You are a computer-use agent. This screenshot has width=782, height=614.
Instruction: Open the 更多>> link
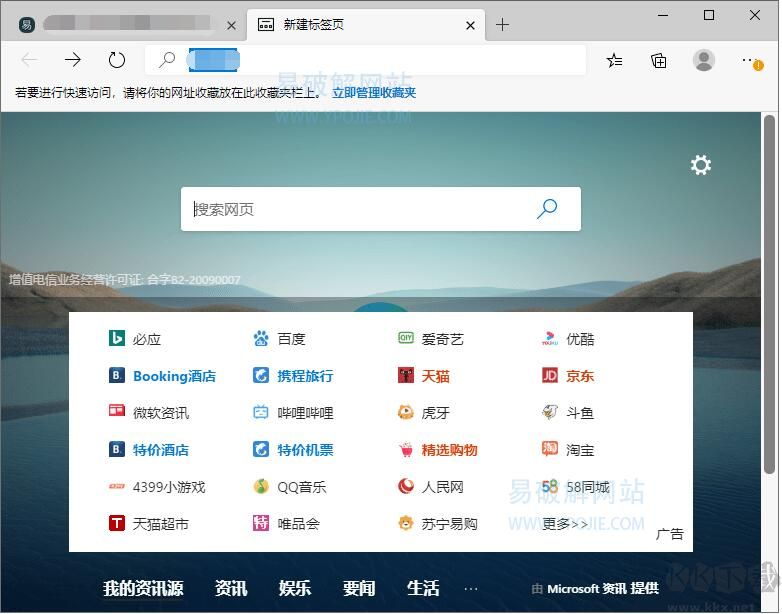point(565,524)
